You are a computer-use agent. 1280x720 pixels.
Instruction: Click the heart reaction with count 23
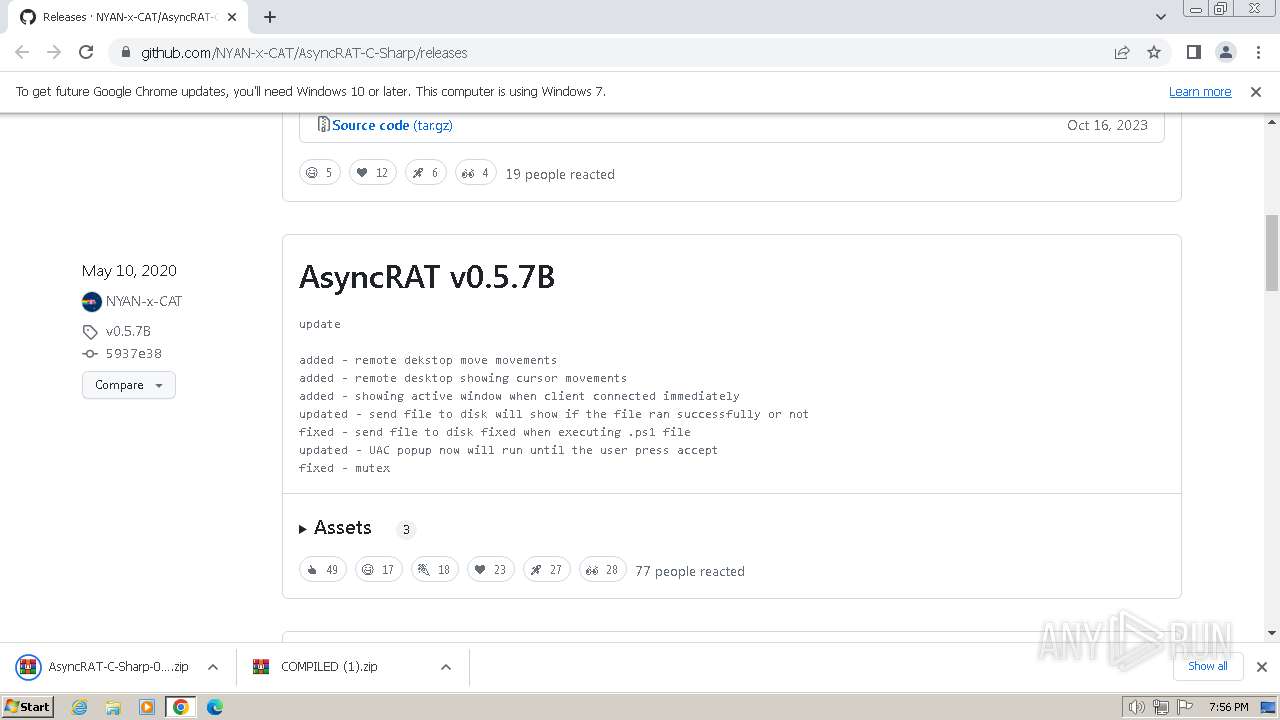click(491, 570)
